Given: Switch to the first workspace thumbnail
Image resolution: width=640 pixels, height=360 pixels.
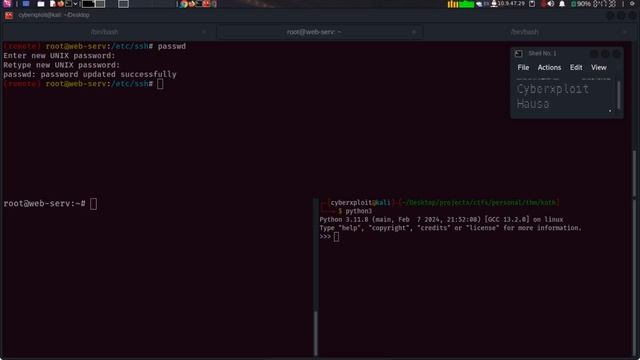Looking at the screenshot, I should click(88, 4).
